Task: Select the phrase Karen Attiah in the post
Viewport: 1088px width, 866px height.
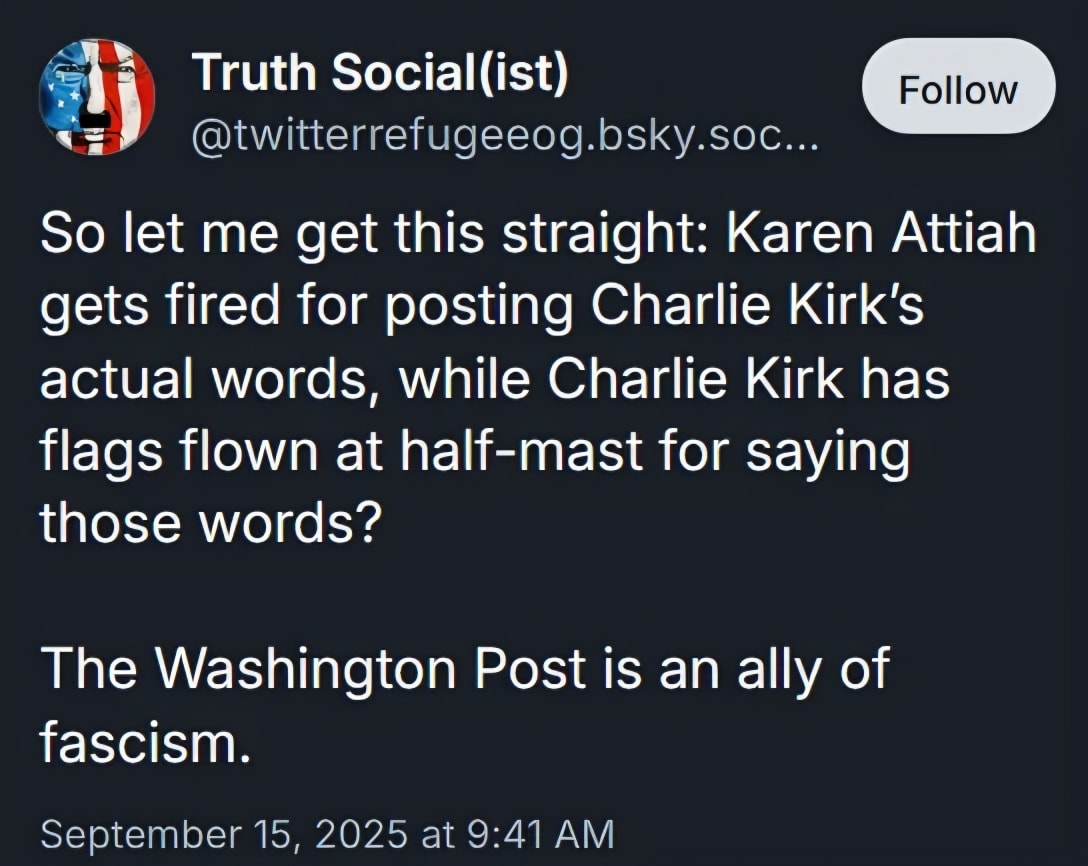Action: pyautogui.click(x=880, y=231)
